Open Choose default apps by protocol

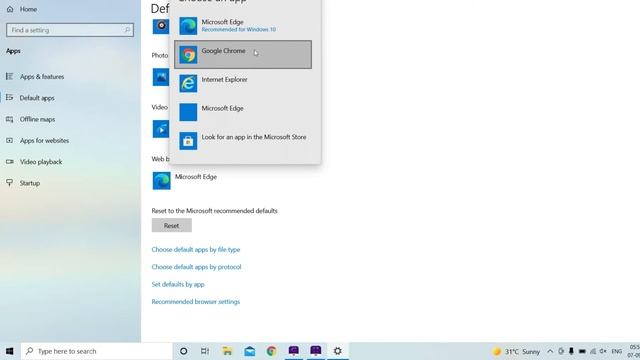click(x=196, y=267)
